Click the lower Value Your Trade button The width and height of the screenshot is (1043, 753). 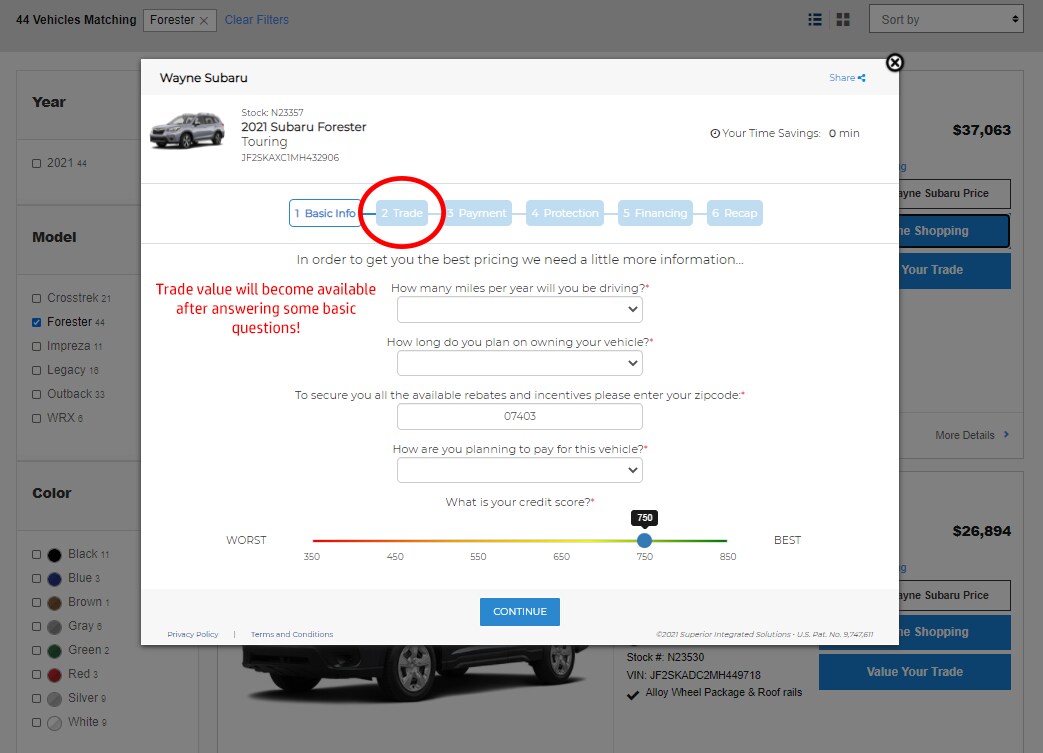pos(915,672)
